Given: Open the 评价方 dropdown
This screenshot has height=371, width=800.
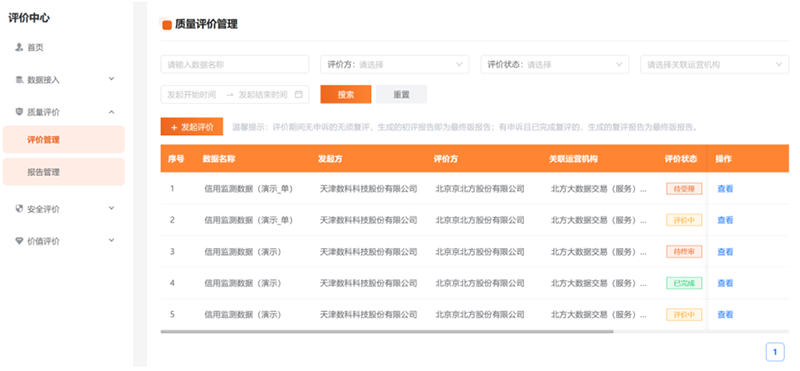Looking at the screenshot, I should pos(395,64).
